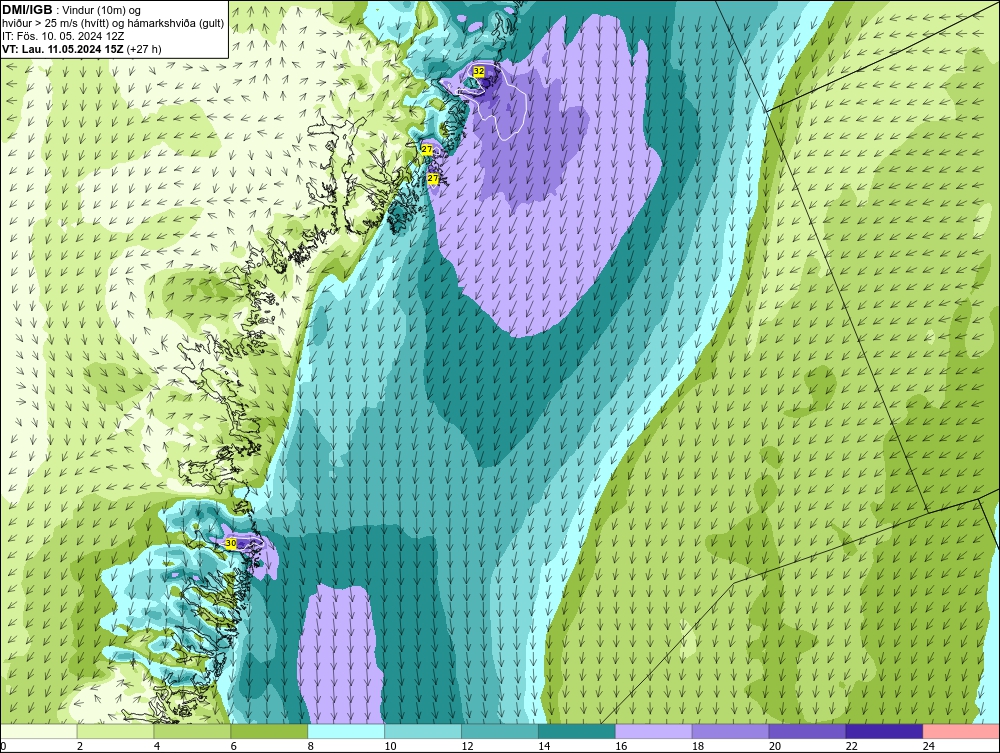Screen dimensions: 1000x753
Task: Click the northernmost yellow 27 gust label
Action: (x=427, y=149)
